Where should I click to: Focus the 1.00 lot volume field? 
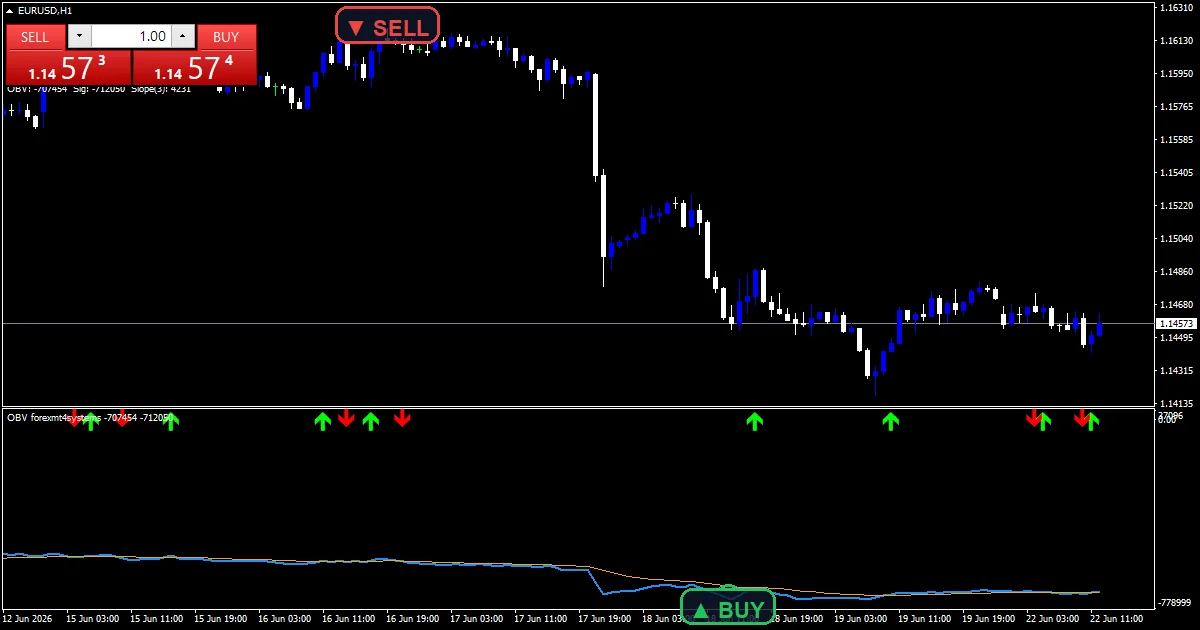coord(132,36)
